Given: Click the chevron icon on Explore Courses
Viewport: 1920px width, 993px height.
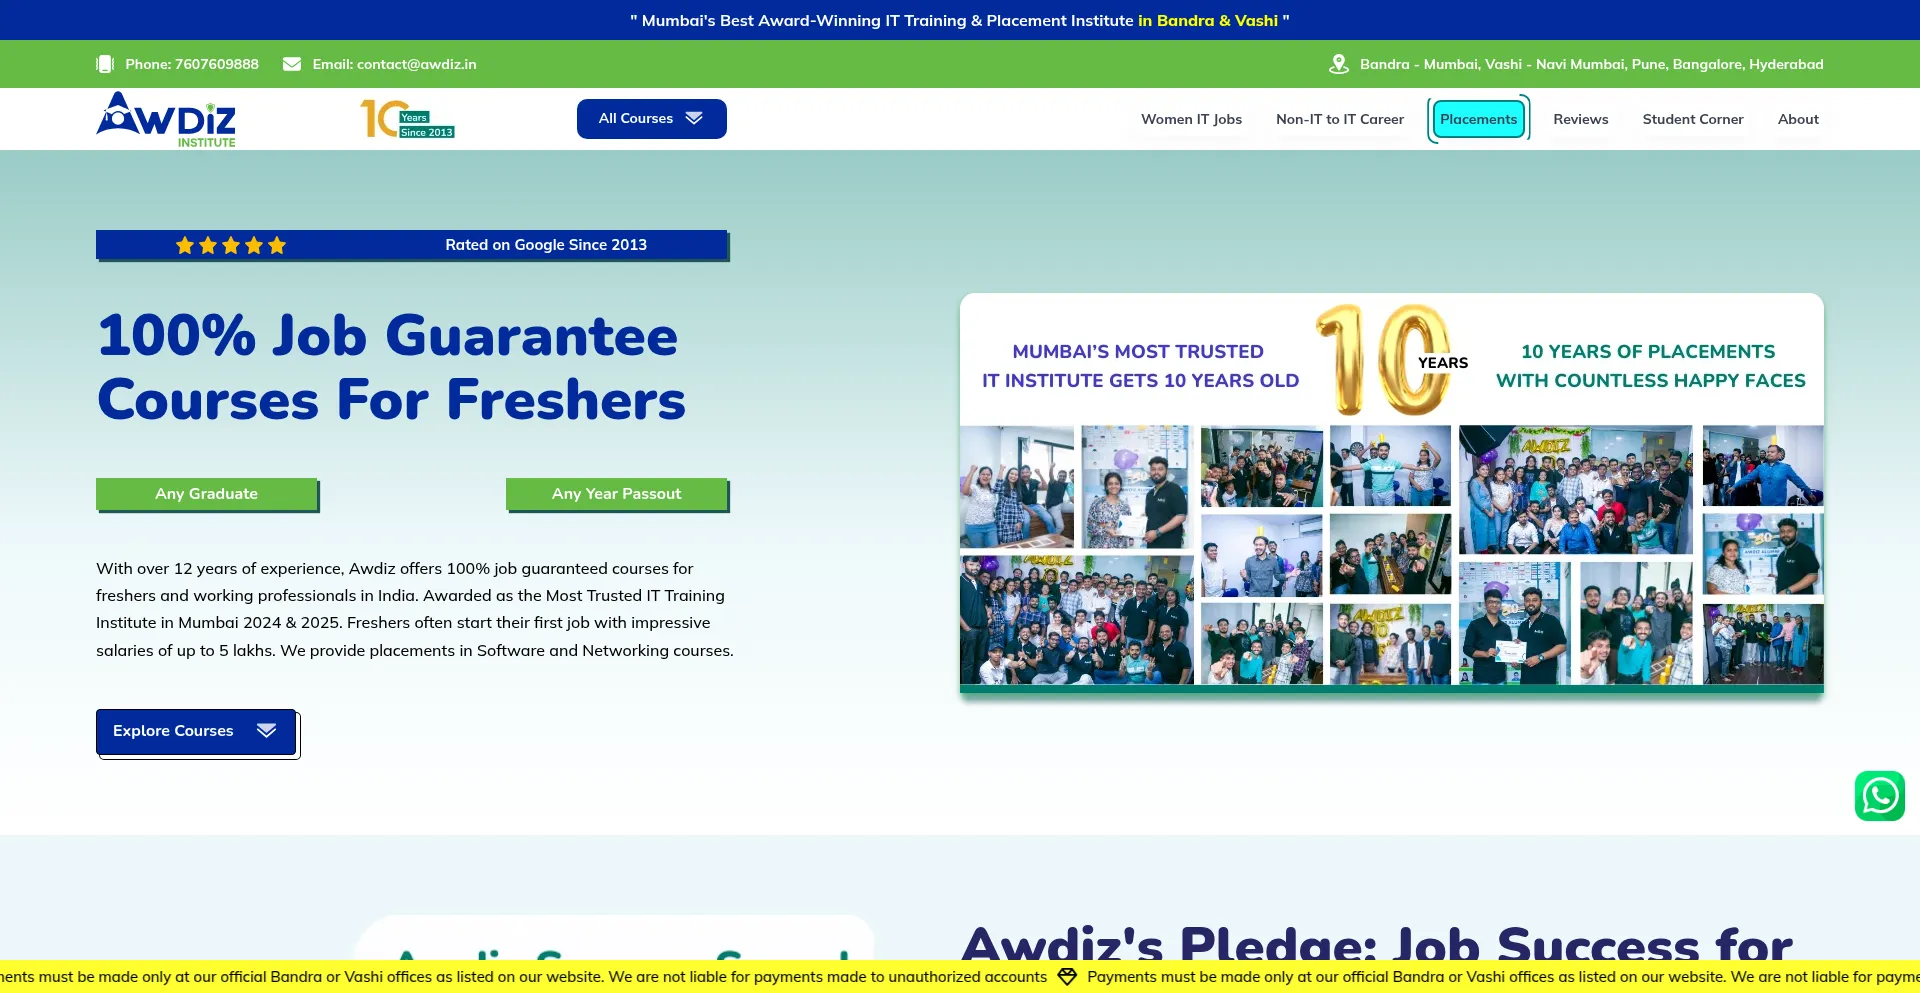Looking at the screenshot, I should (266, 730).
